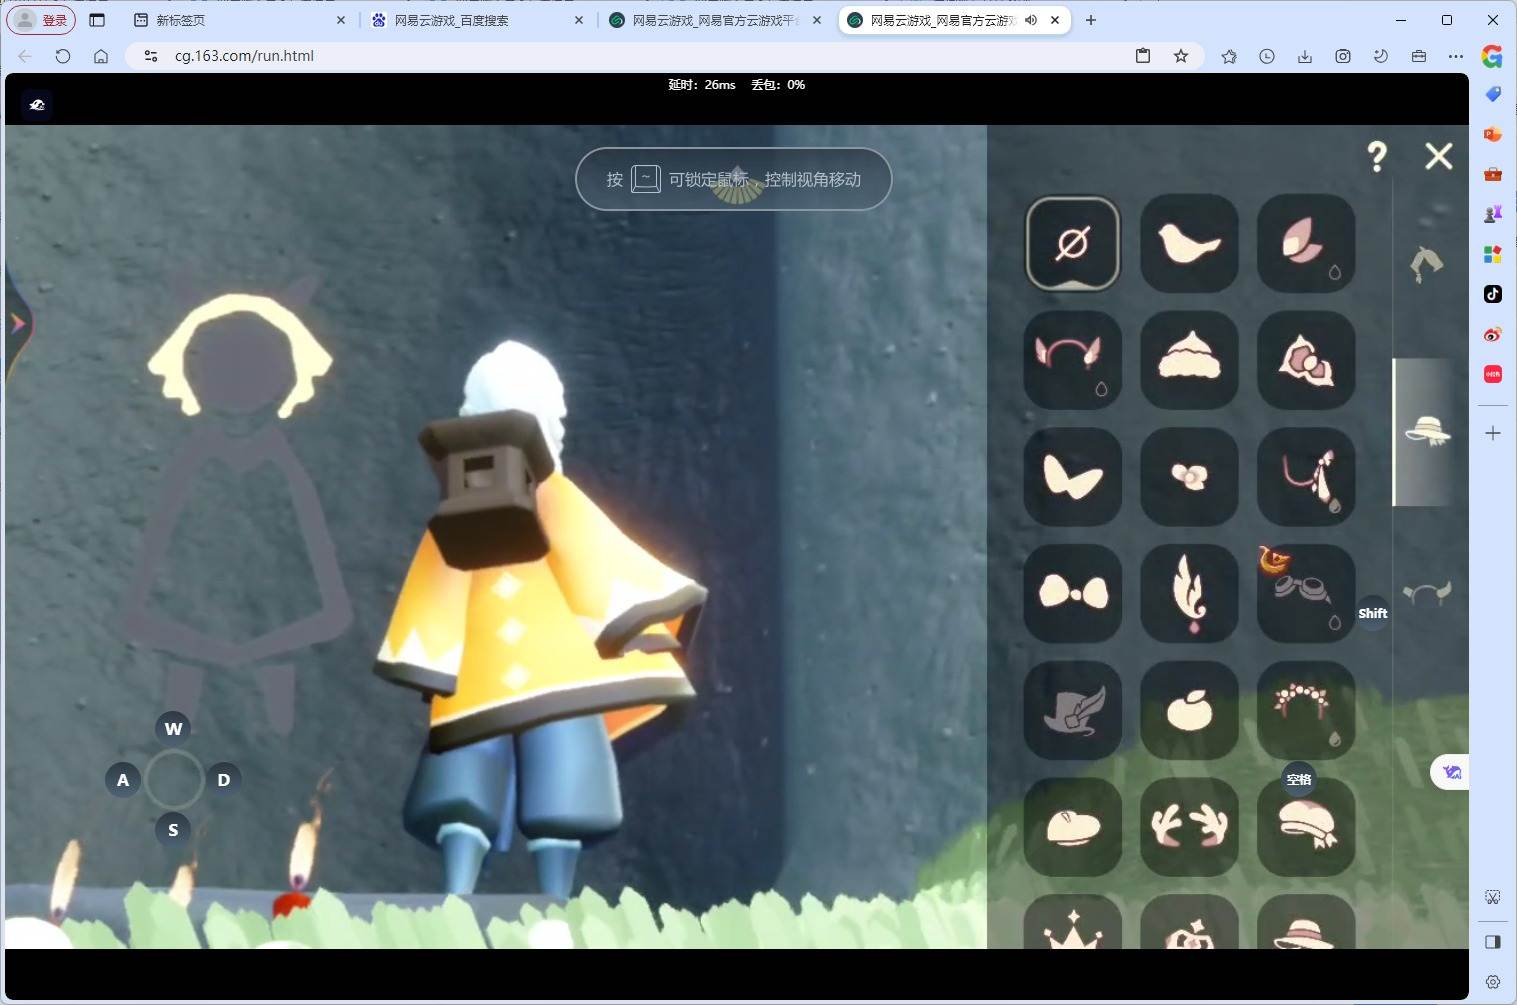Equip the bandana cap accessory
This screenshot has height=1005, width=1517.
(1306, 827)
